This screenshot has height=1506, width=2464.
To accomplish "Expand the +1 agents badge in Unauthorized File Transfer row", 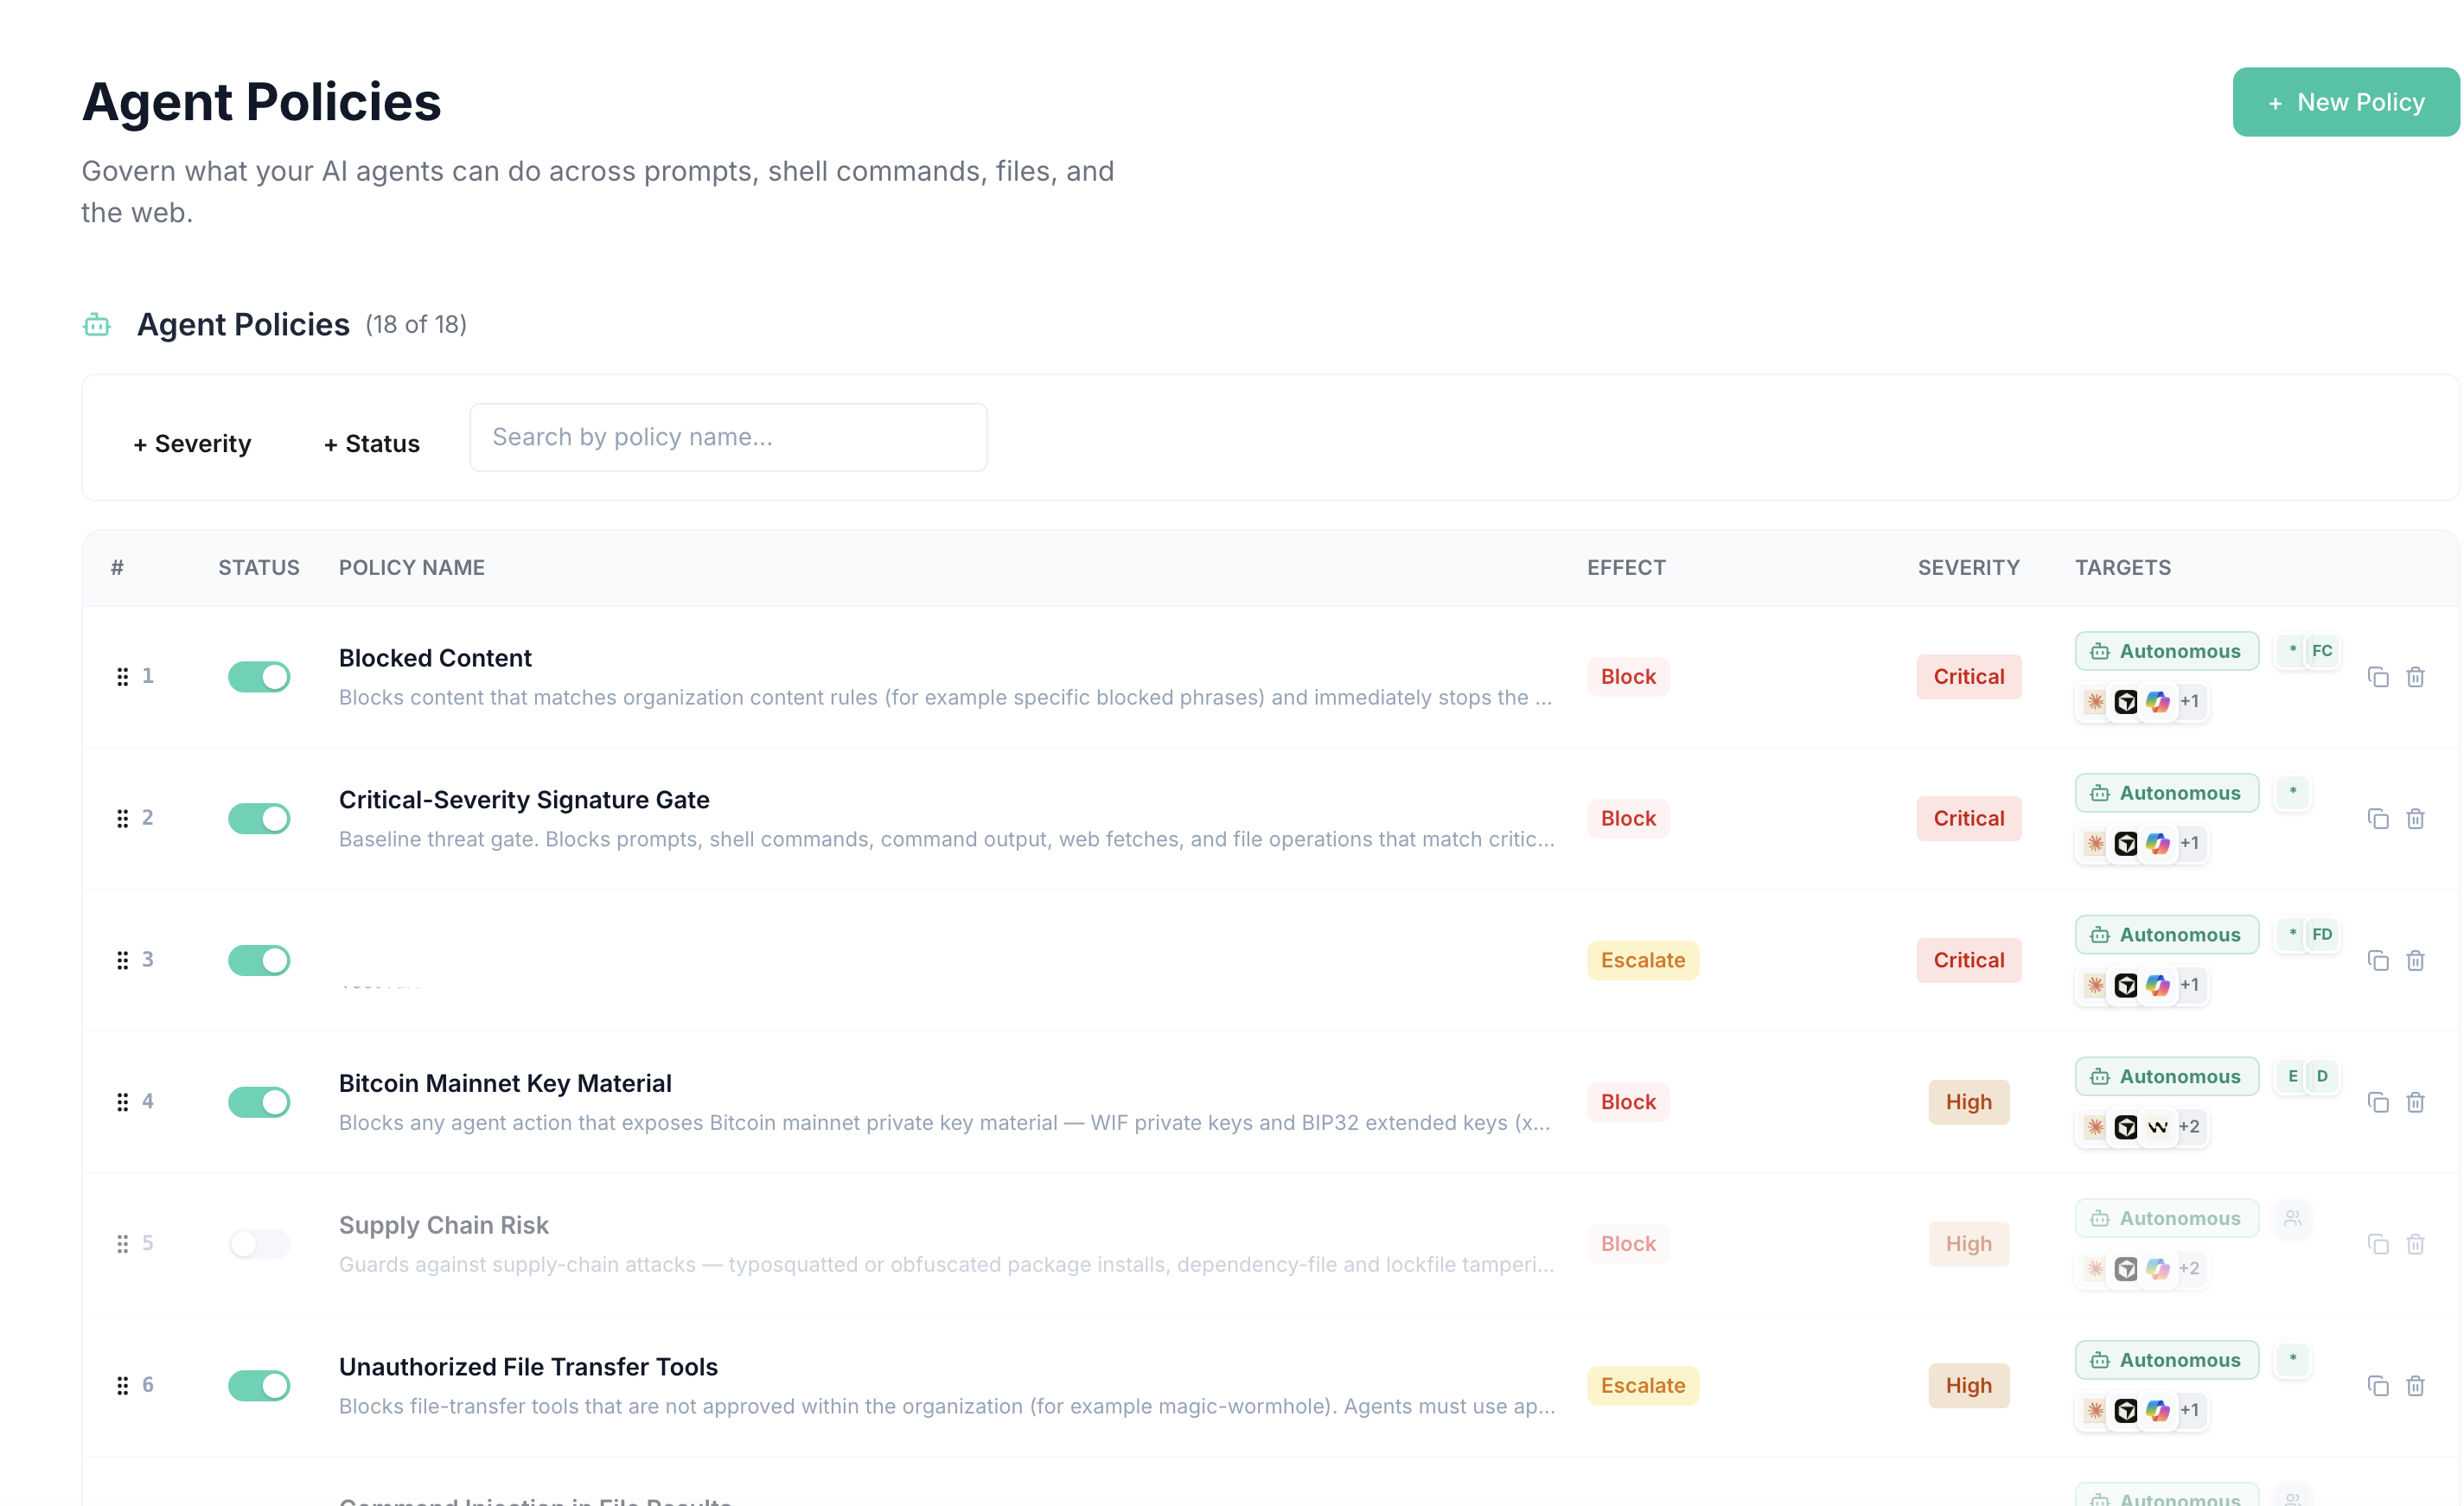I will pyautogui.click(x=2190, y=1411).
